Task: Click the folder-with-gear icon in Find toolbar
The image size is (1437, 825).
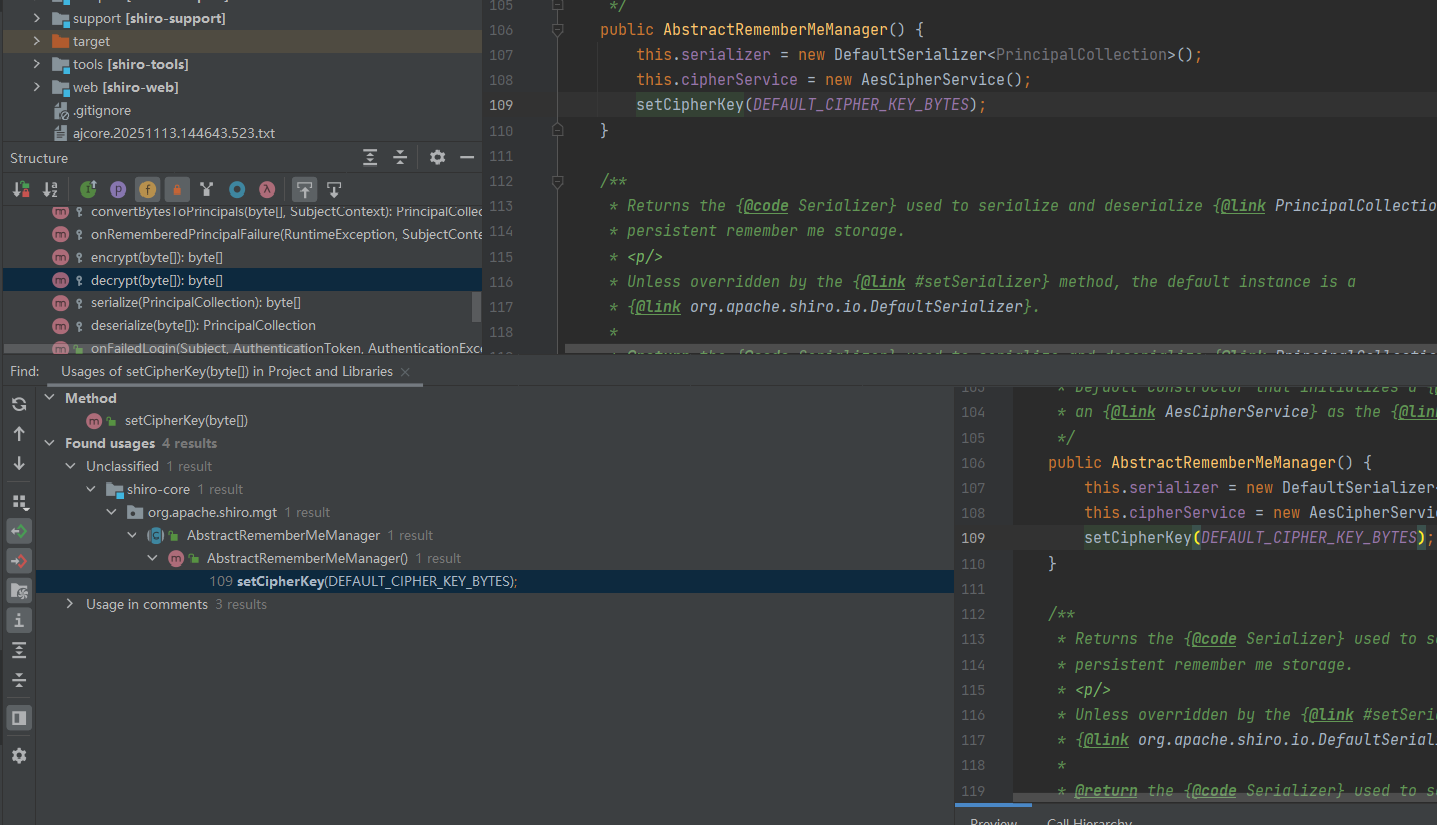Action: point(19,591)
